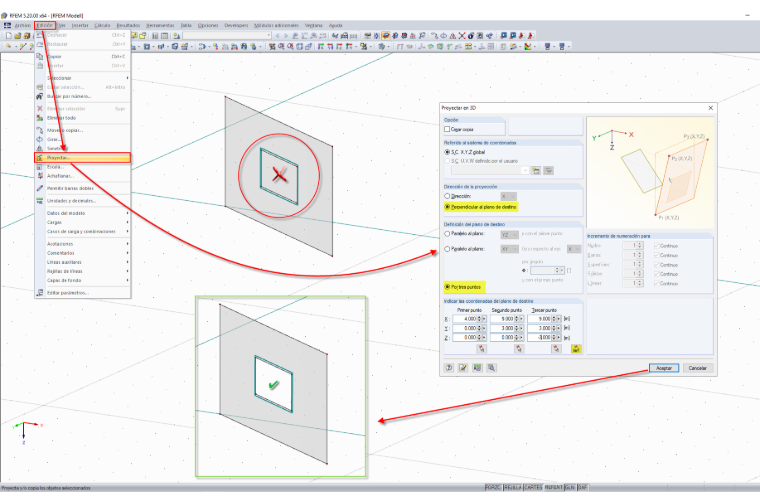The height and width of the screenshot is (502, 760).
Task: Toggle REJILLA grid status bar button
Action: point(513,487)
